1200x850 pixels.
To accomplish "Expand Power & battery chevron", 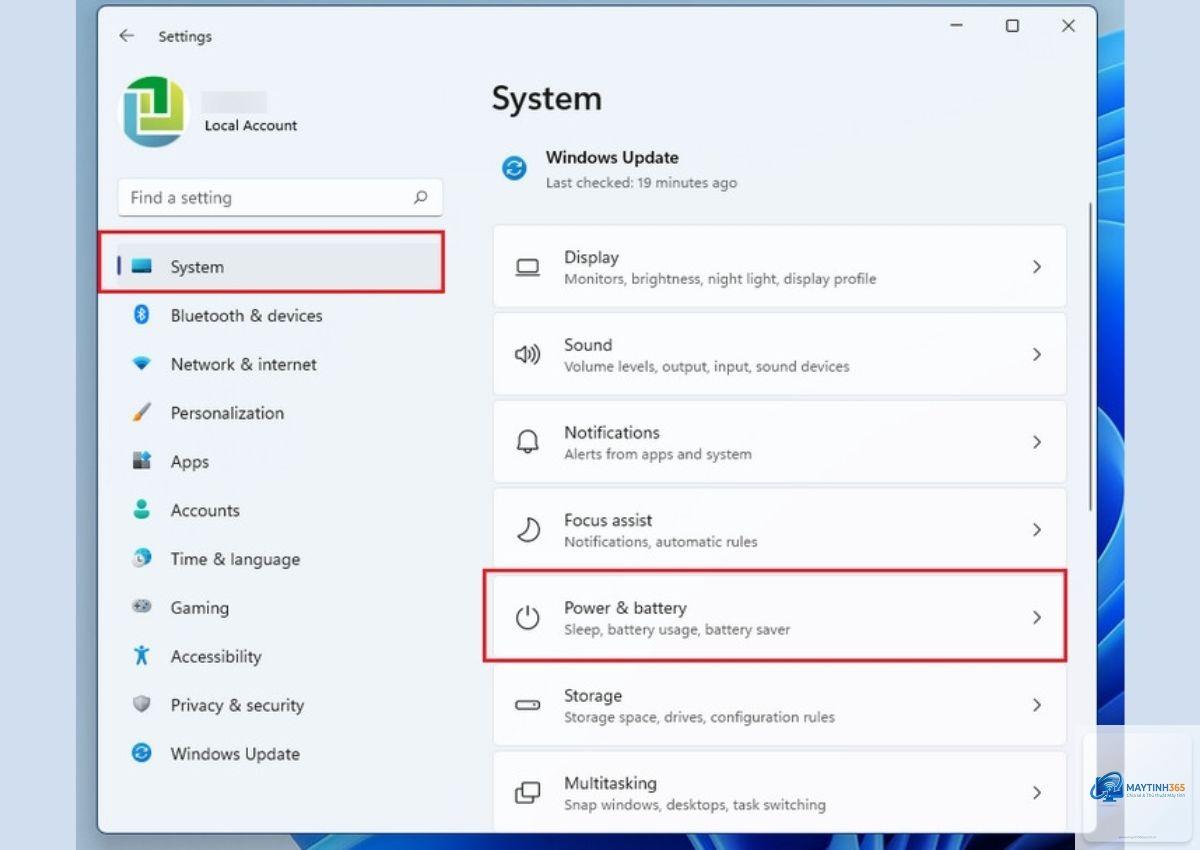I will pos(1037,617).
